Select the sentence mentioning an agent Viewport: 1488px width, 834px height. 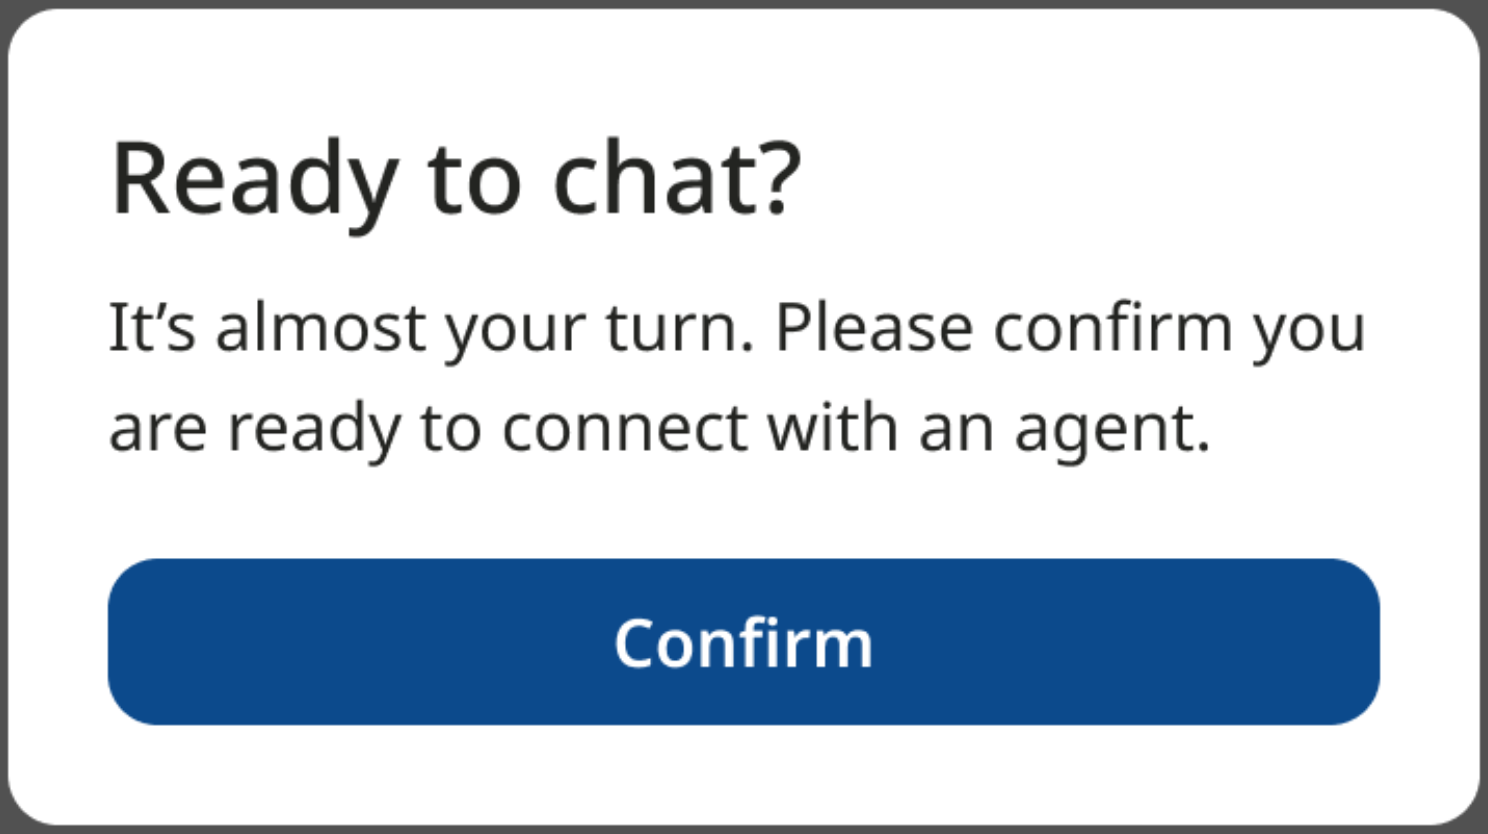click(x=660, y=425)
